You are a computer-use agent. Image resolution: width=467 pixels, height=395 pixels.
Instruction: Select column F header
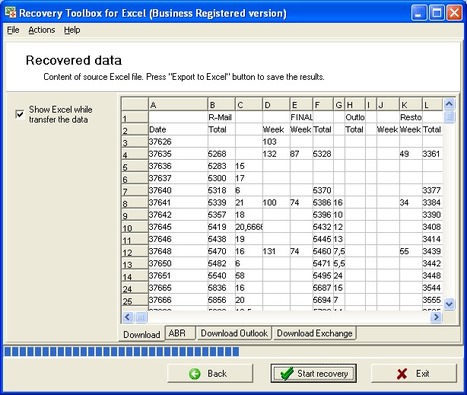tap(323, 105)
